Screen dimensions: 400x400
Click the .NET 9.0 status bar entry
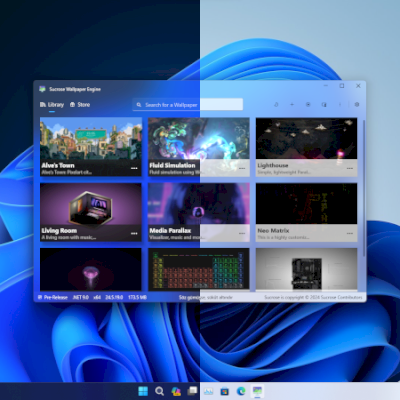pyautogui.click(x=81, y=297)
